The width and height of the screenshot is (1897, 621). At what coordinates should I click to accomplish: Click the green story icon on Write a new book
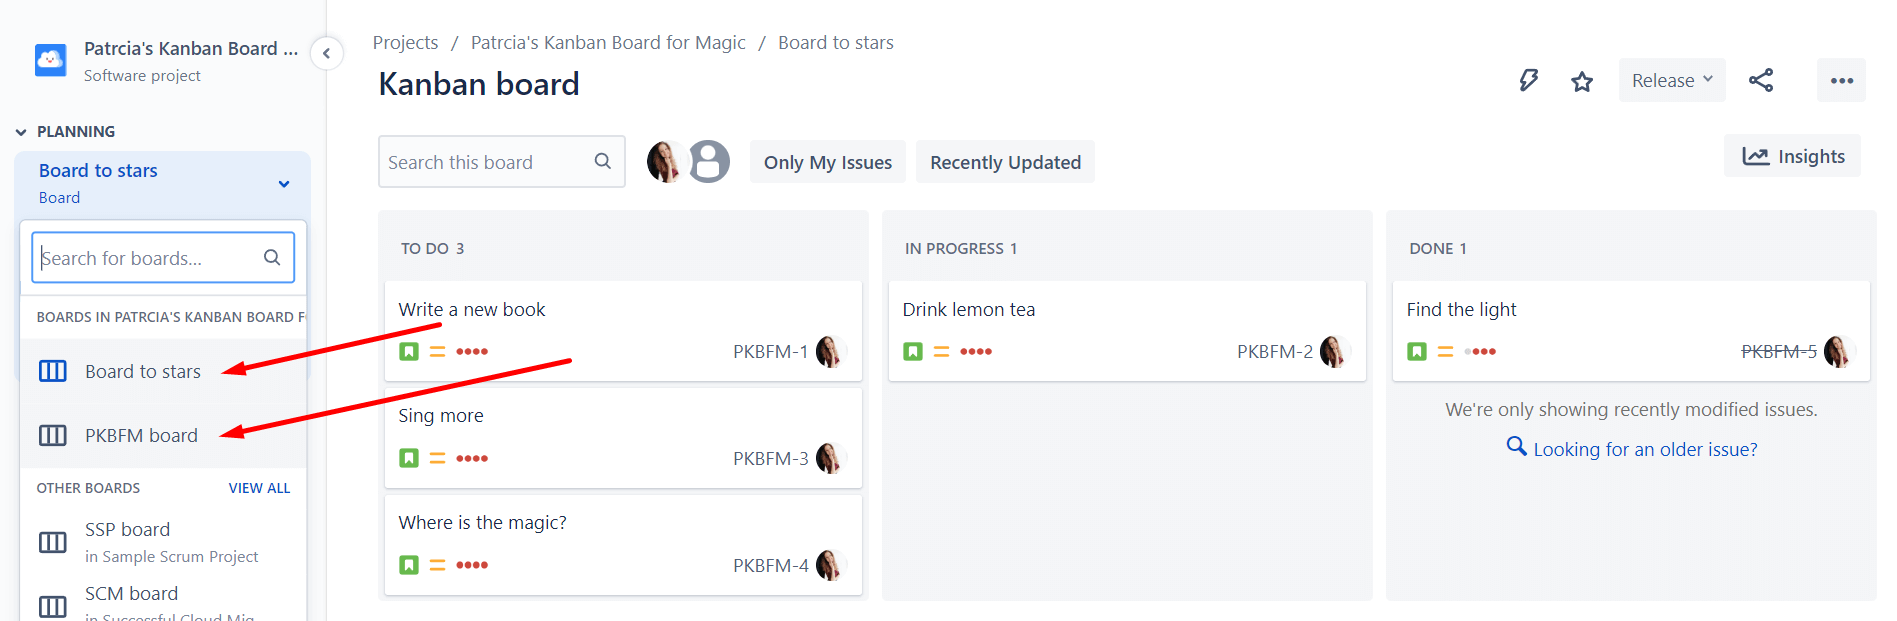coord(409,351)
